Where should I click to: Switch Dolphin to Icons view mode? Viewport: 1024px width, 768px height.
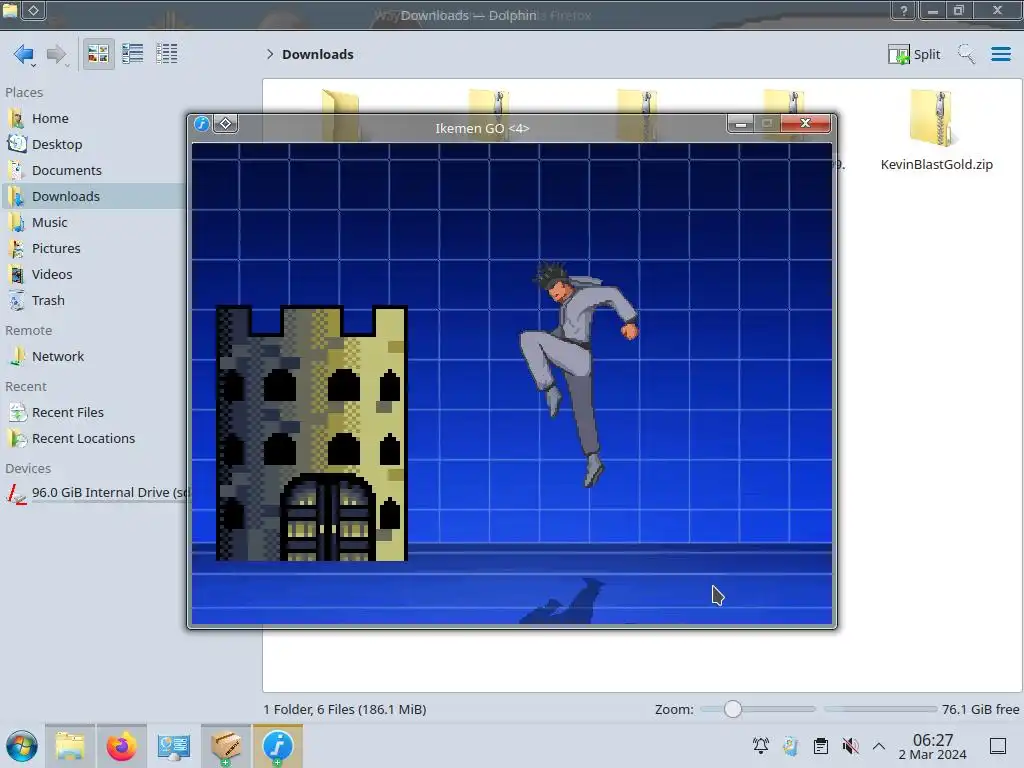(x=98, y=54)
